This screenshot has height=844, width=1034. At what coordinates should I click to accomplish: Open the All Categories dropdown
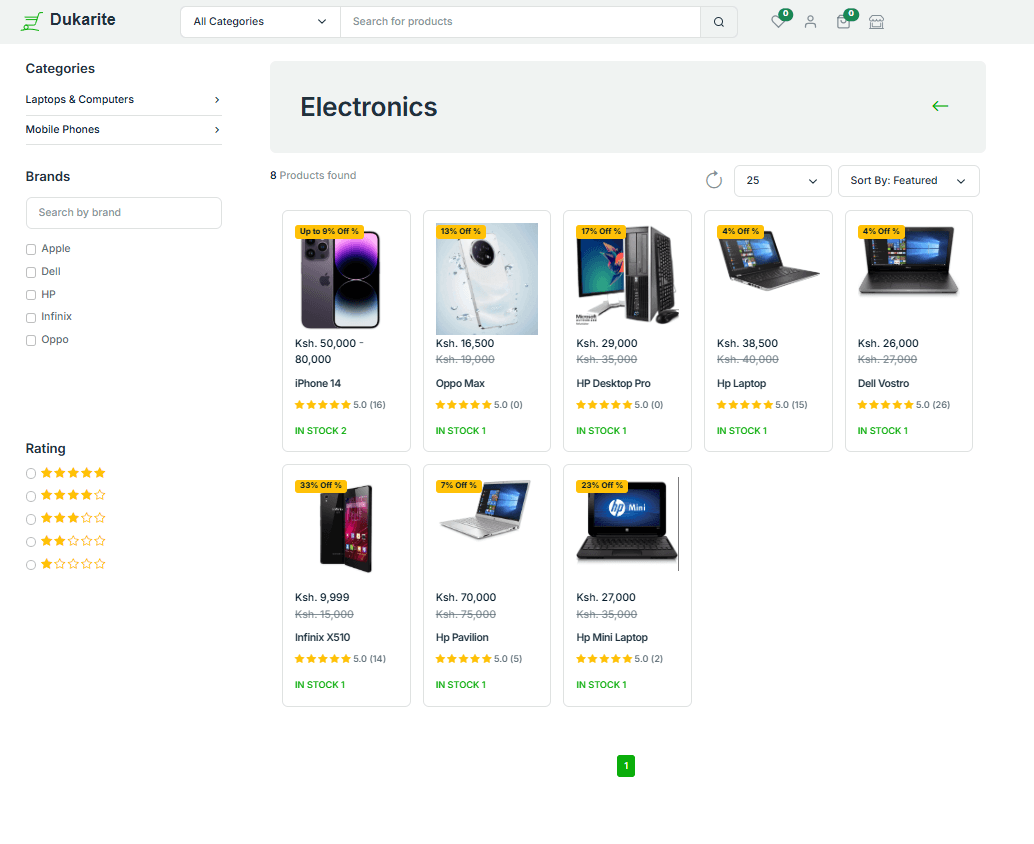click(259, 21)
